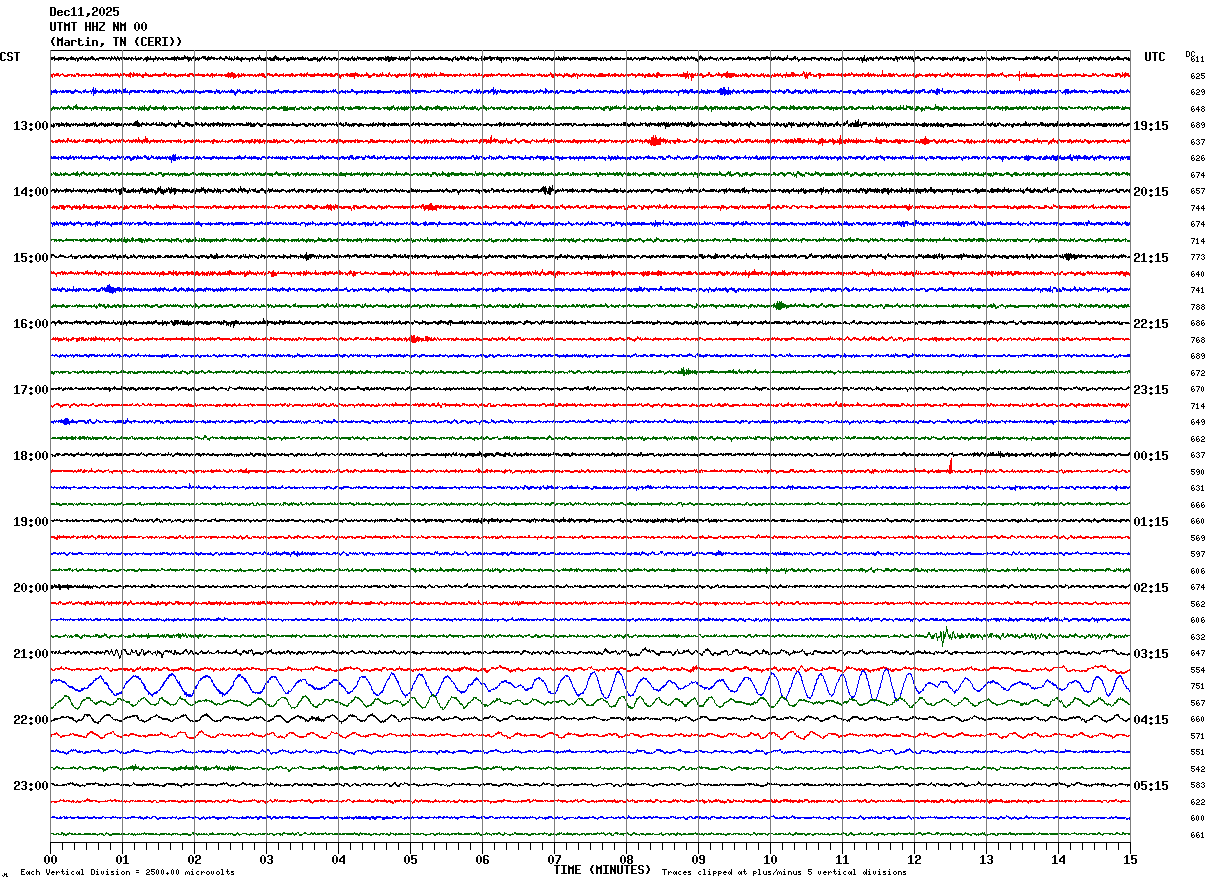The image size is (1210, 886).
Task: Click the CST timezone header
Action: (10, 57)
